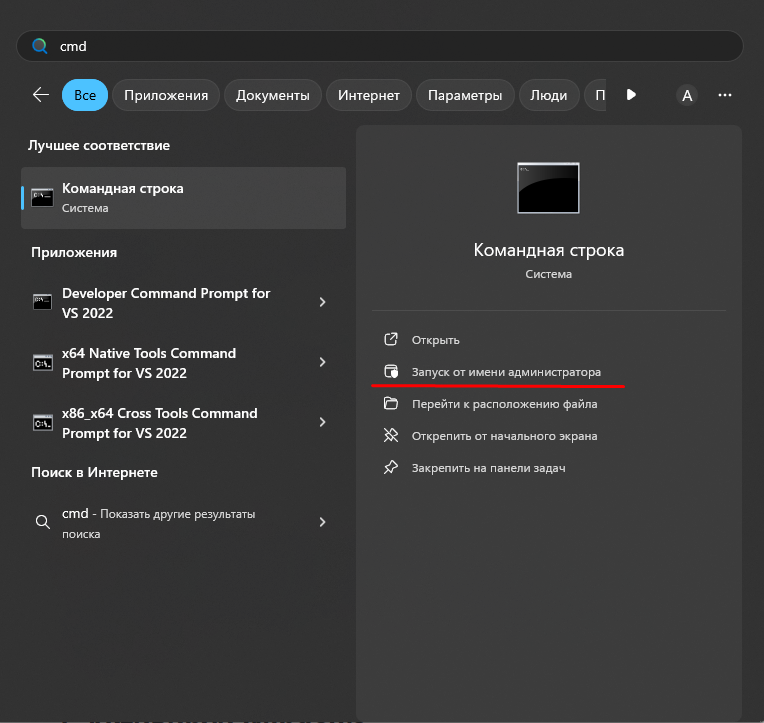Click the cmd web search result

[183, 523]
